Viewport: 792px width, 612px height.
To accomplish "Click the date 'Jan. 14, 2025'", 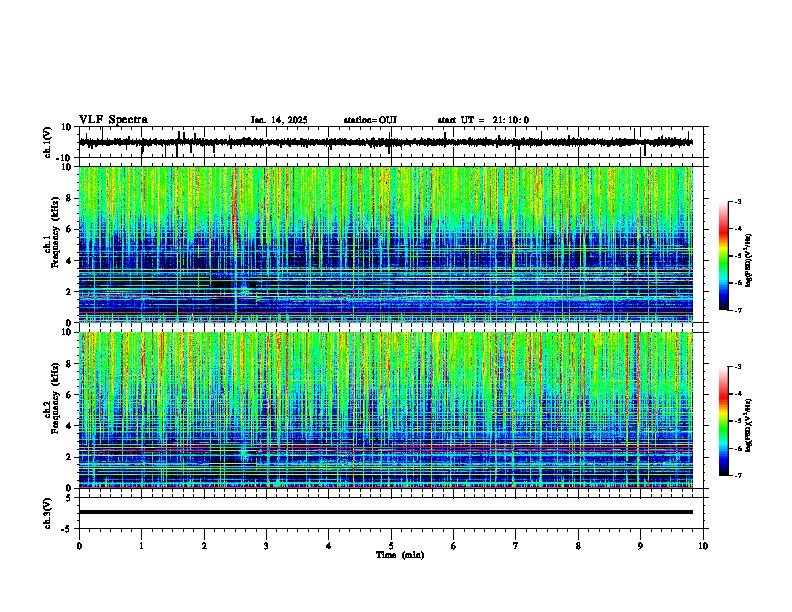I will coord(279,120).
